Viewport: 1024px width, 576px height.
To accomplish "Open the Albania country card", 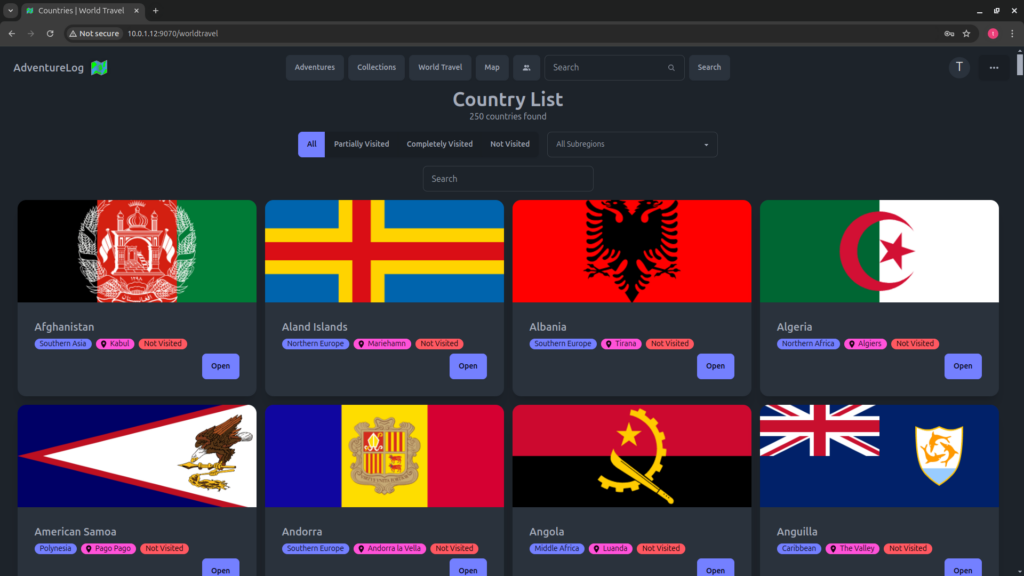I will 716,366.
